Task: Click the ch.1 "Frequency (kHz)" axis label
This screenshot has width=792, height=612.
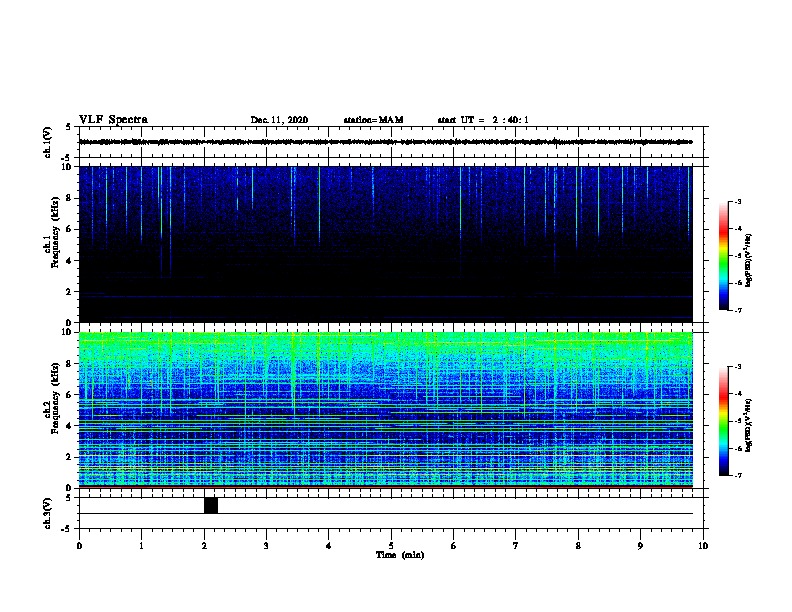Action: [56, 232]
